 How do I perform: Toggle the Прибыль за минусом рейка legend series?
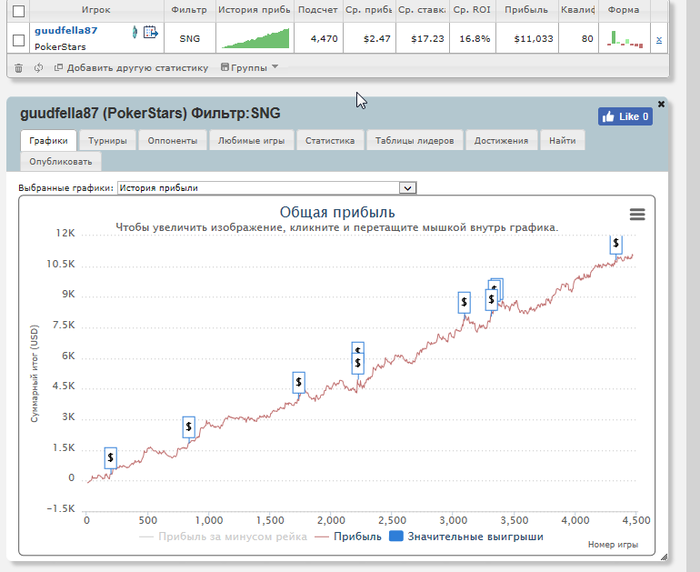[x=223, y=537]
